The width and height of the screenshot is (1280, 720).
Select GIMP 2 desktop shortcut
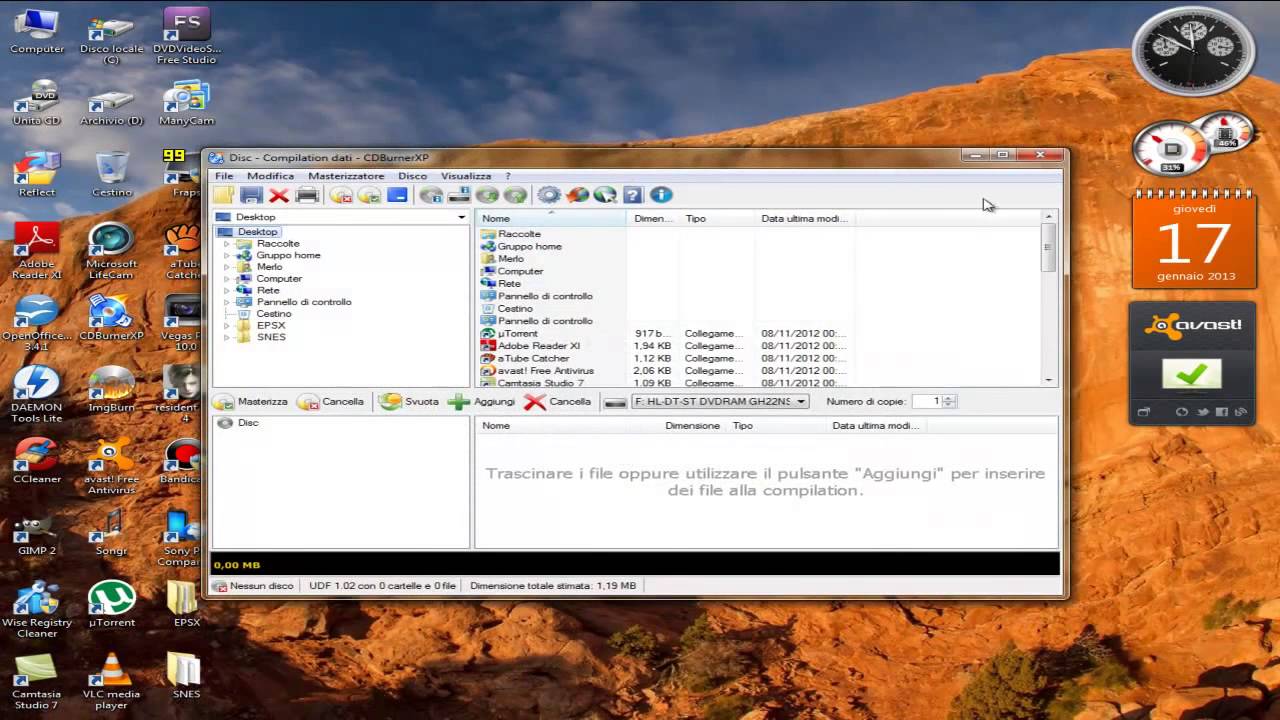37,532
